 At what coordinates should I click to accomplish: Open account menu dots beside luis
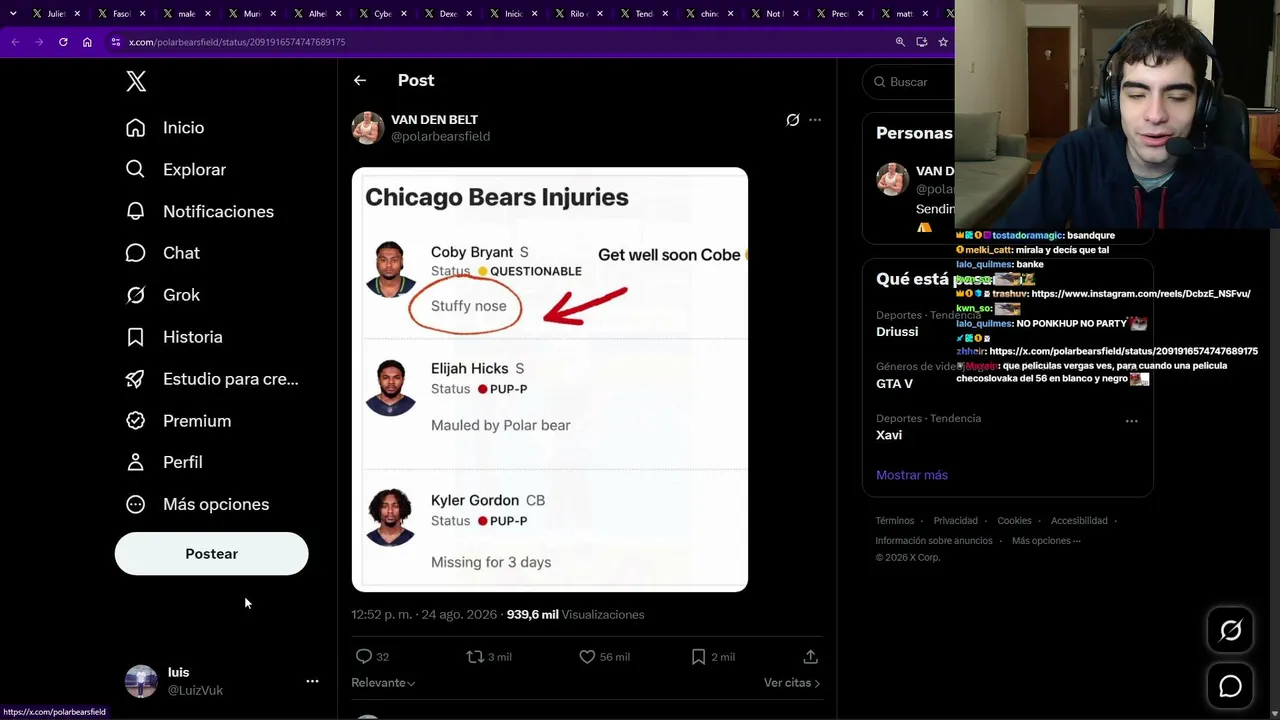312,681
